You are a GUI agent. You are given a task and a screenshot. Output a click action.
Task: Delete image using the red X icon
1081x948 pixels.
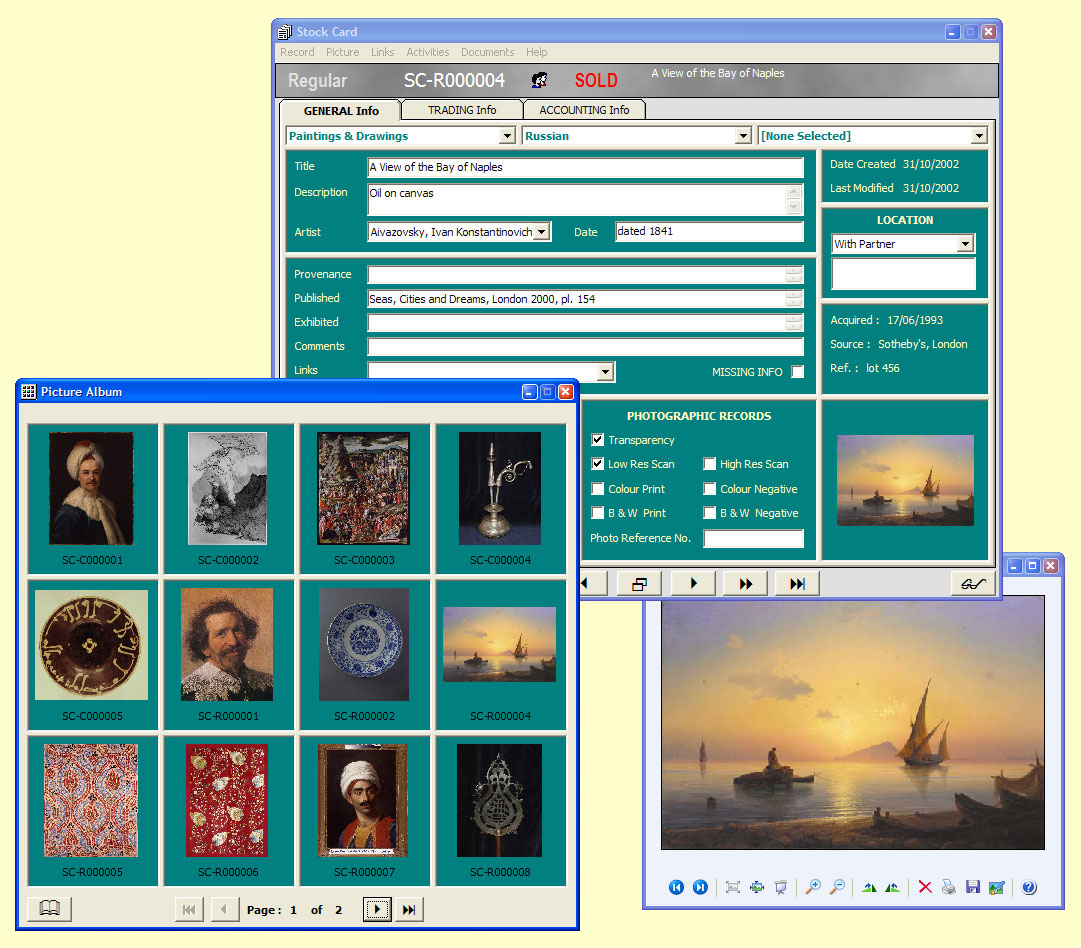tap(925, 887)
